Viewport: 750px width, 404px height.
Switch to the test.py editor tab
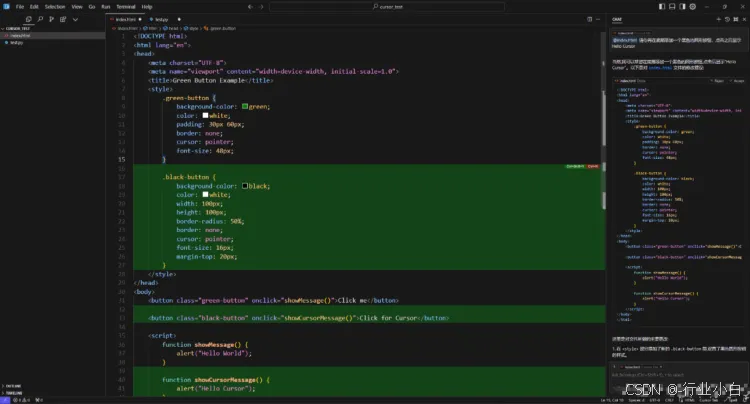click(159, 20)
